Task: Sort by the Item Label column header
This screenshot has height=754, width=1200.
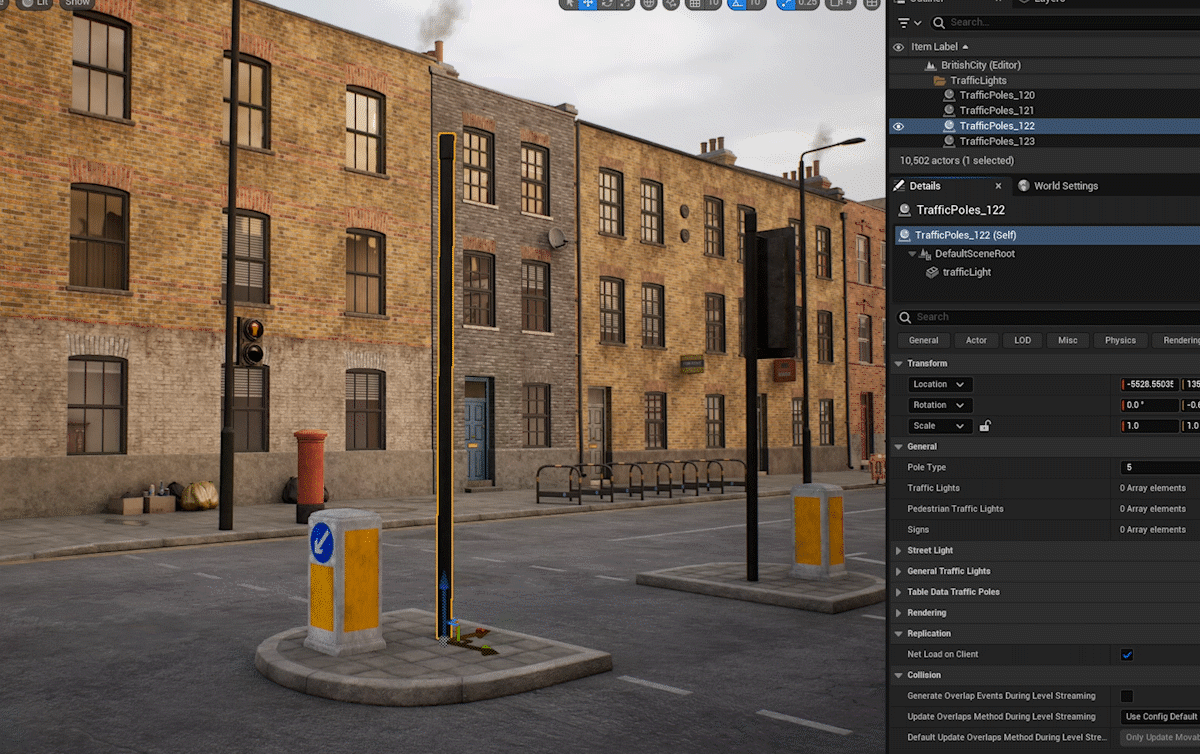Action: pyautogui.click(x=934, y=47)
